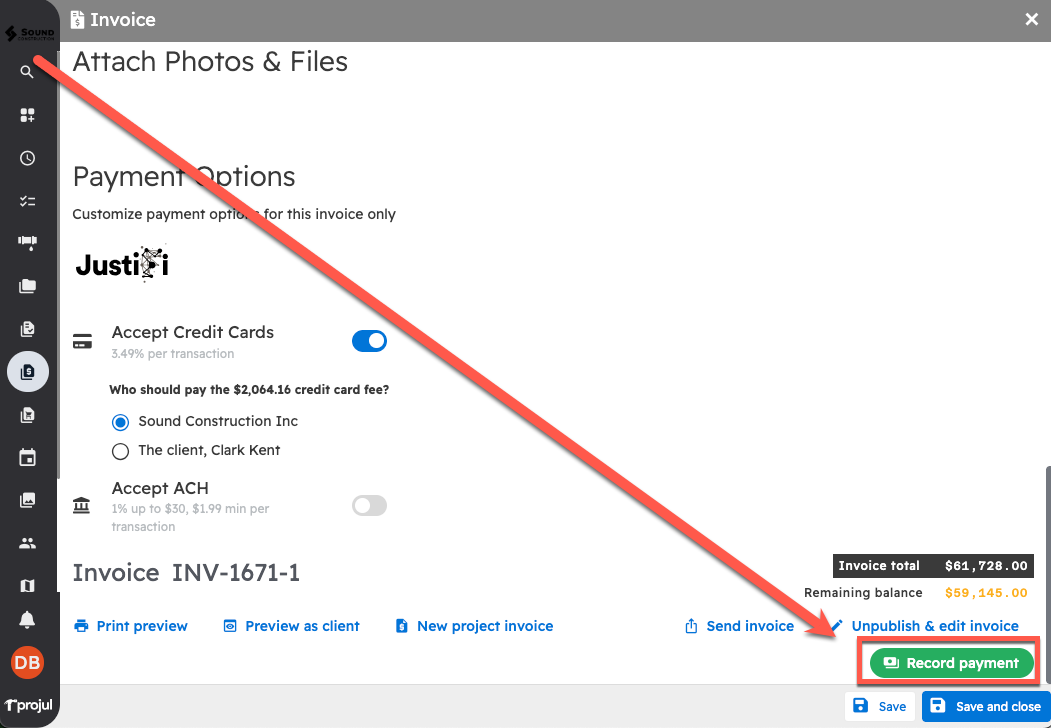Open Preview as client link
The height and width of the screenshot is (728, 1051).
pyautogui.click(x=291, y=626)
